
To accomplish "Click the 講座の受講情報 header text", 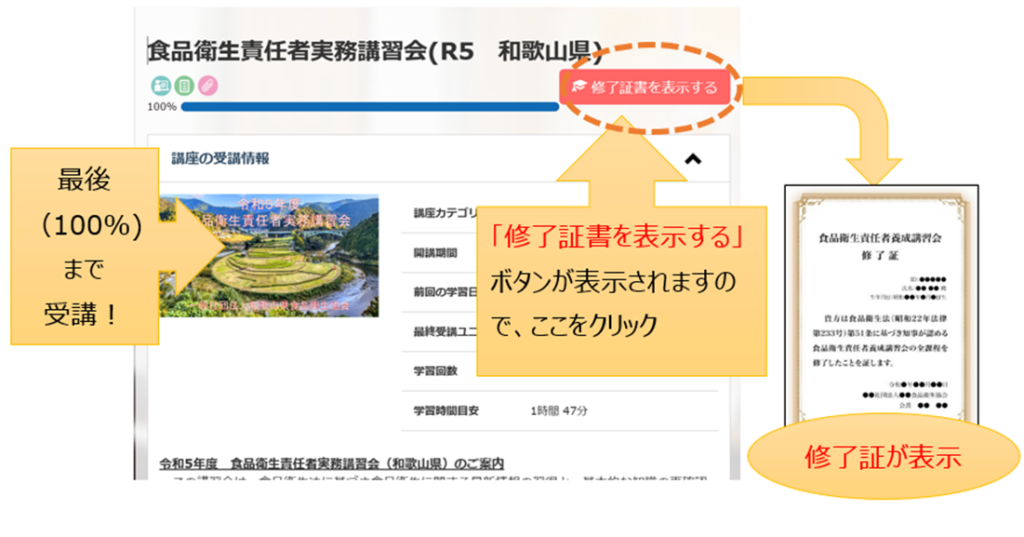I will pyautogui.click(x=220, y=158).
